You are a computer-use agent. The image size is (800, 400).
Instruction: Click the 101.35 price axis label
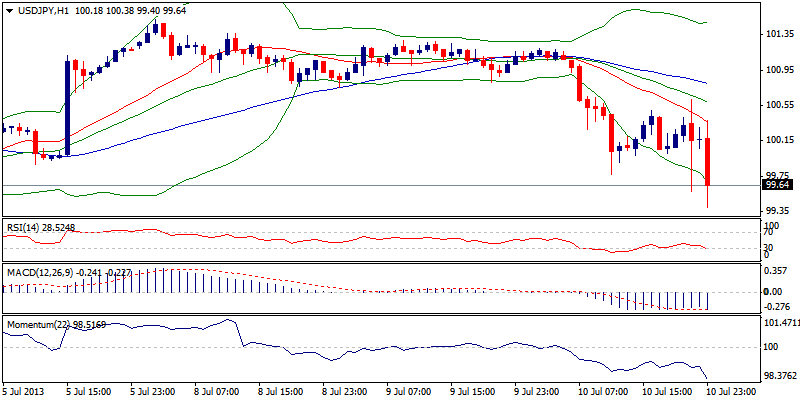tap(778, 35)
